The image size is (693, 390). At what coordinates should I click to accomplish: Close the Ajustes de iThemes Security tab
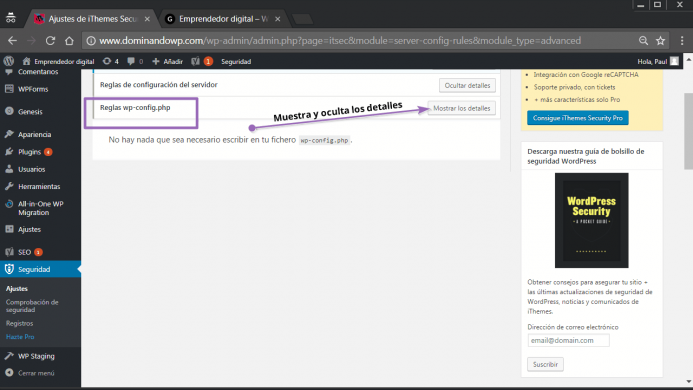coord(147,19)
